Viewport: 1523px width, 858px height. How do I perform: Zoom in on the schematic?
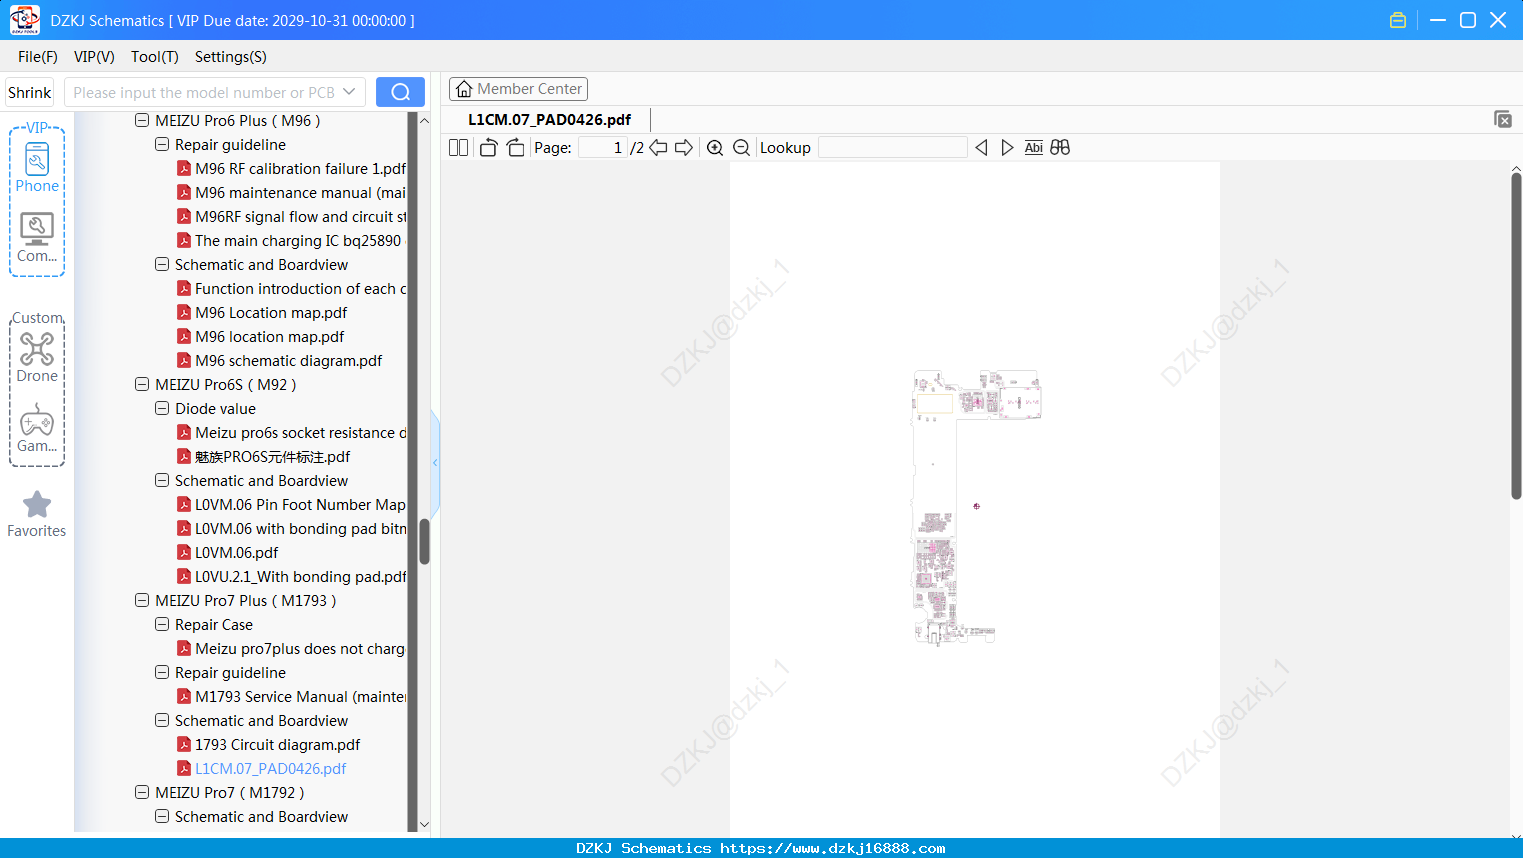[x=715, y=148]
